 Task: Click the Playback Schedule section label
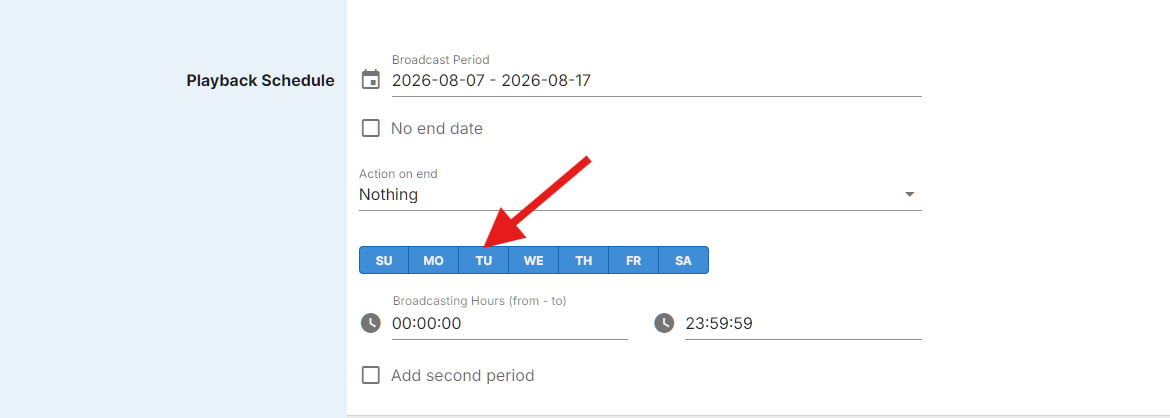click(x=260, y=81)
